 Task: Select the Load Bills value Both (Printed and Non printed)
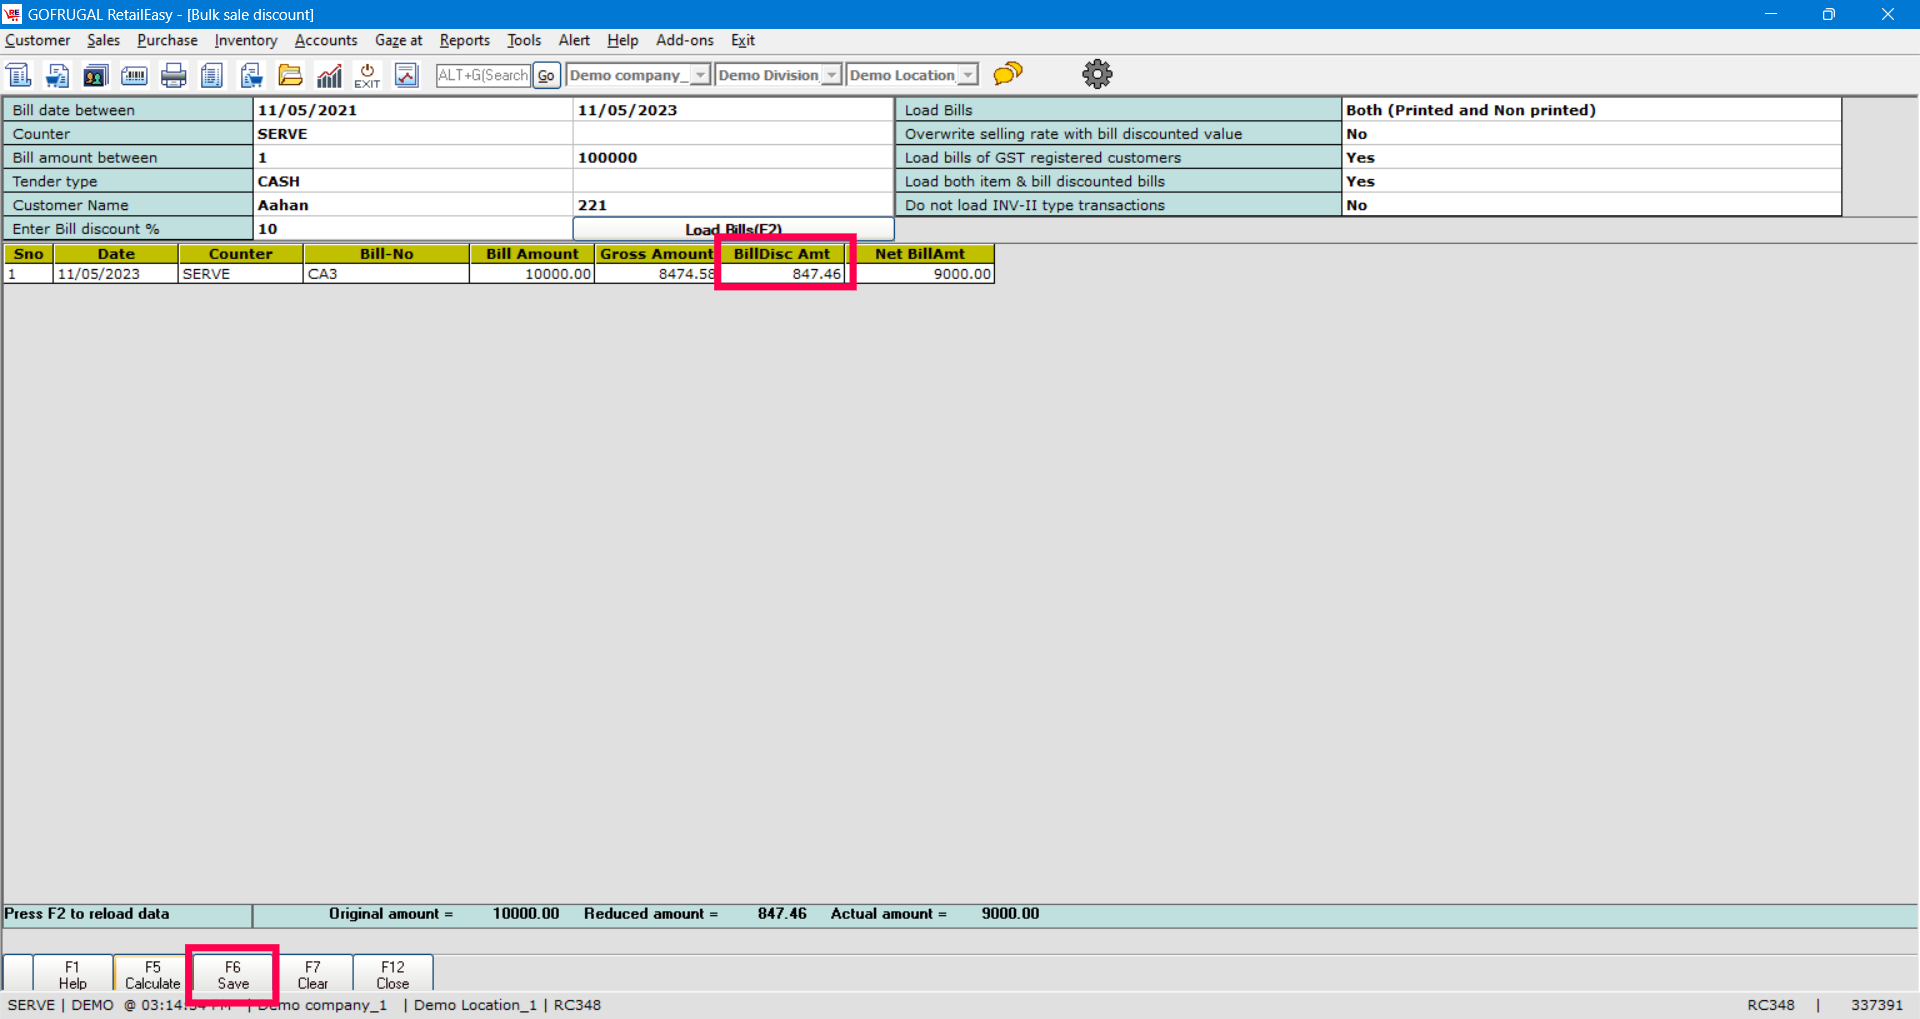pyautogui.click(x=1591, y=110)
